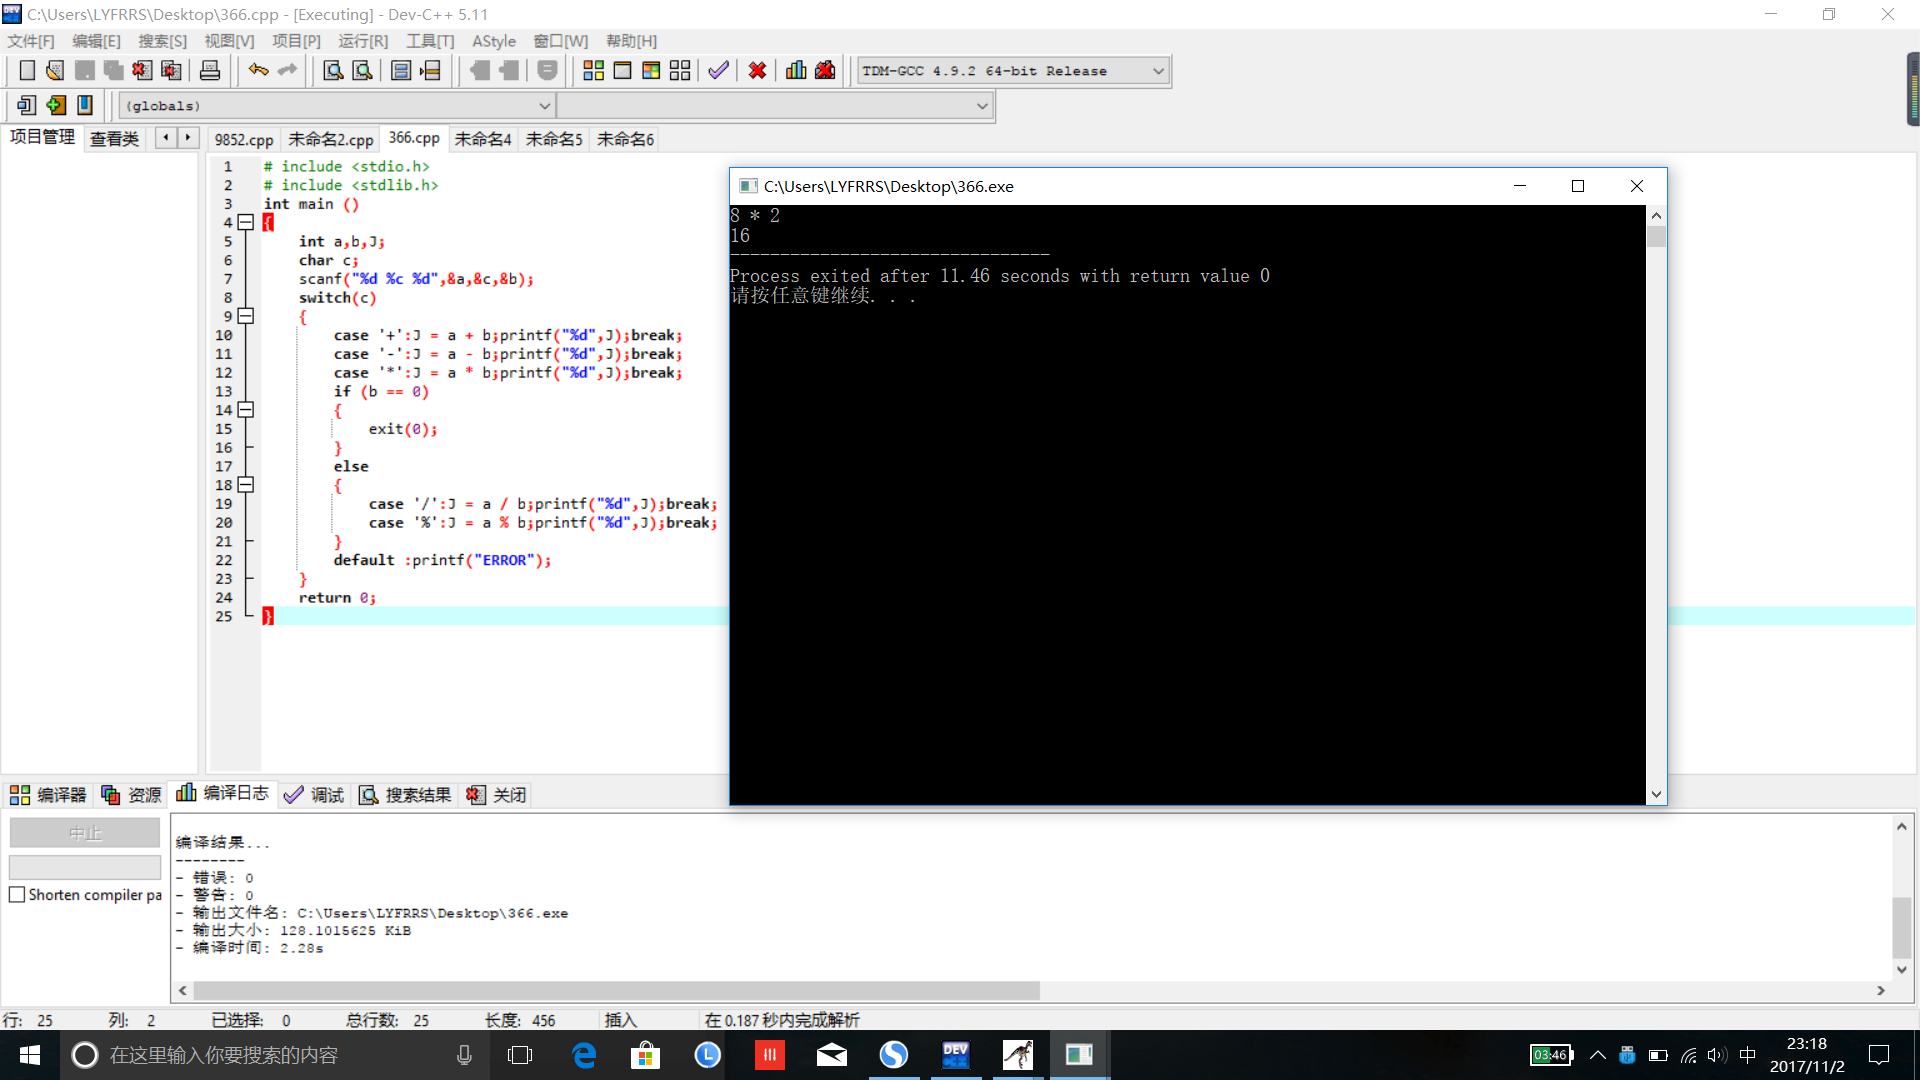Collapse the main function fold at line 4
1920x1080 pixels.
click(x=246, y=223)
